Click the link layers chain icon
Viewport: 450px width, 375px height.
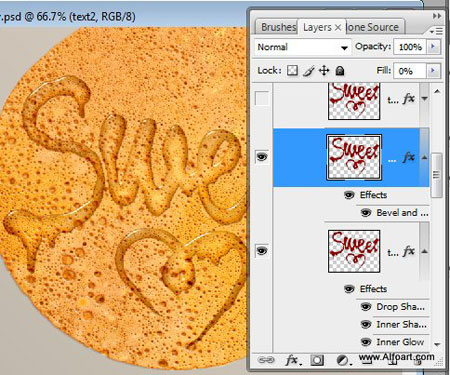pos(266,360)
